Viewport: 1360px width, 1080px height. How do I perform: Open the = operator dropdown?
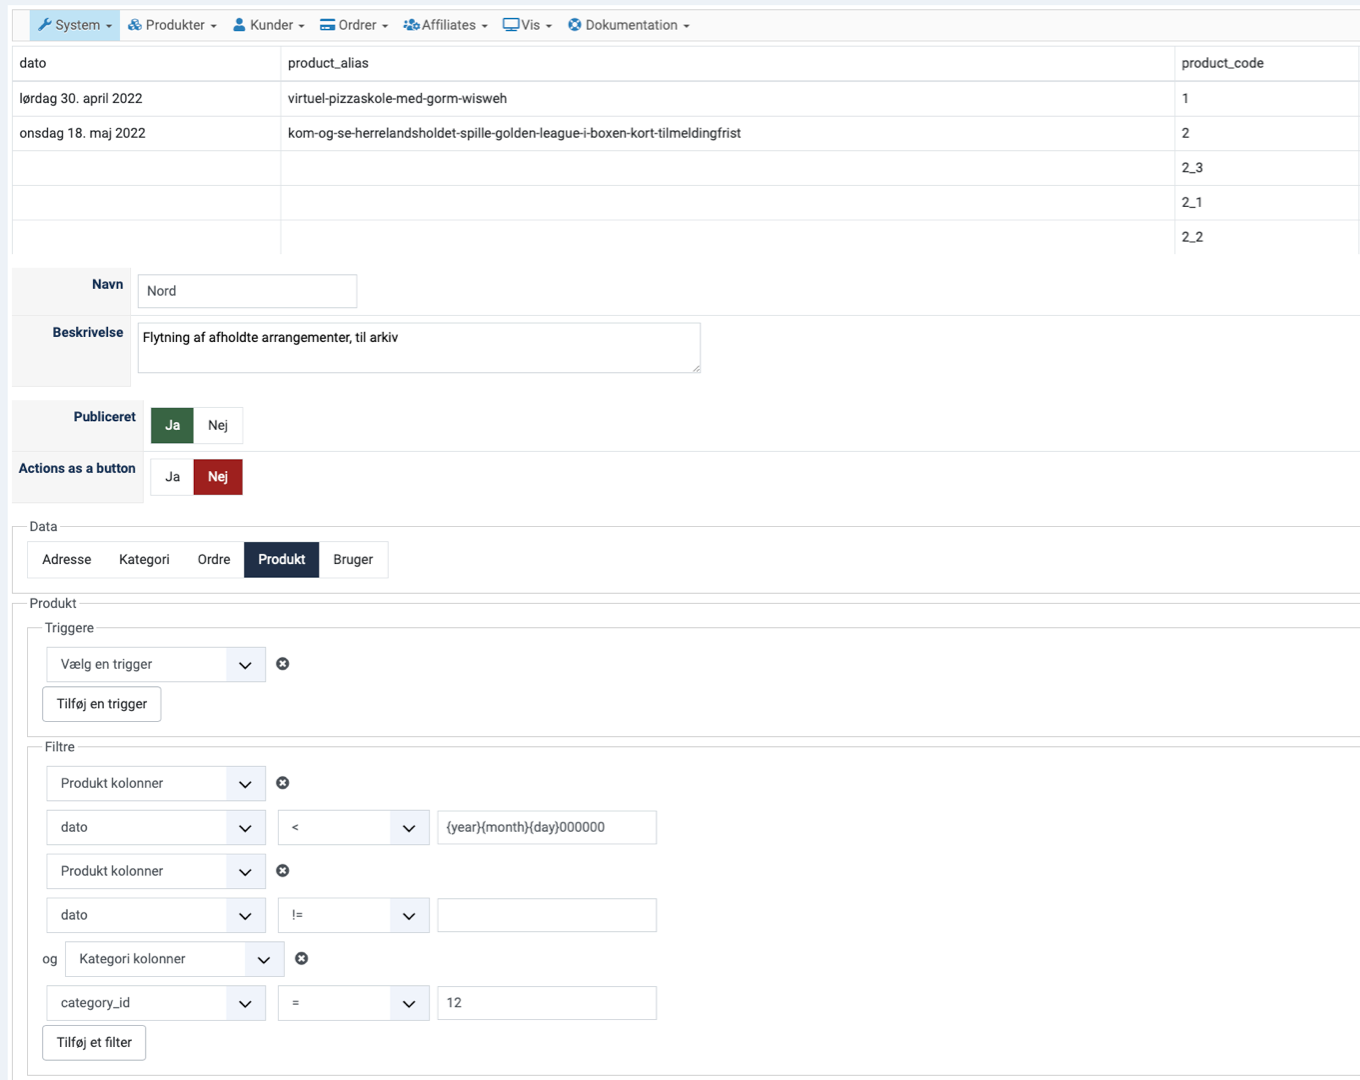coord(354,1003)
